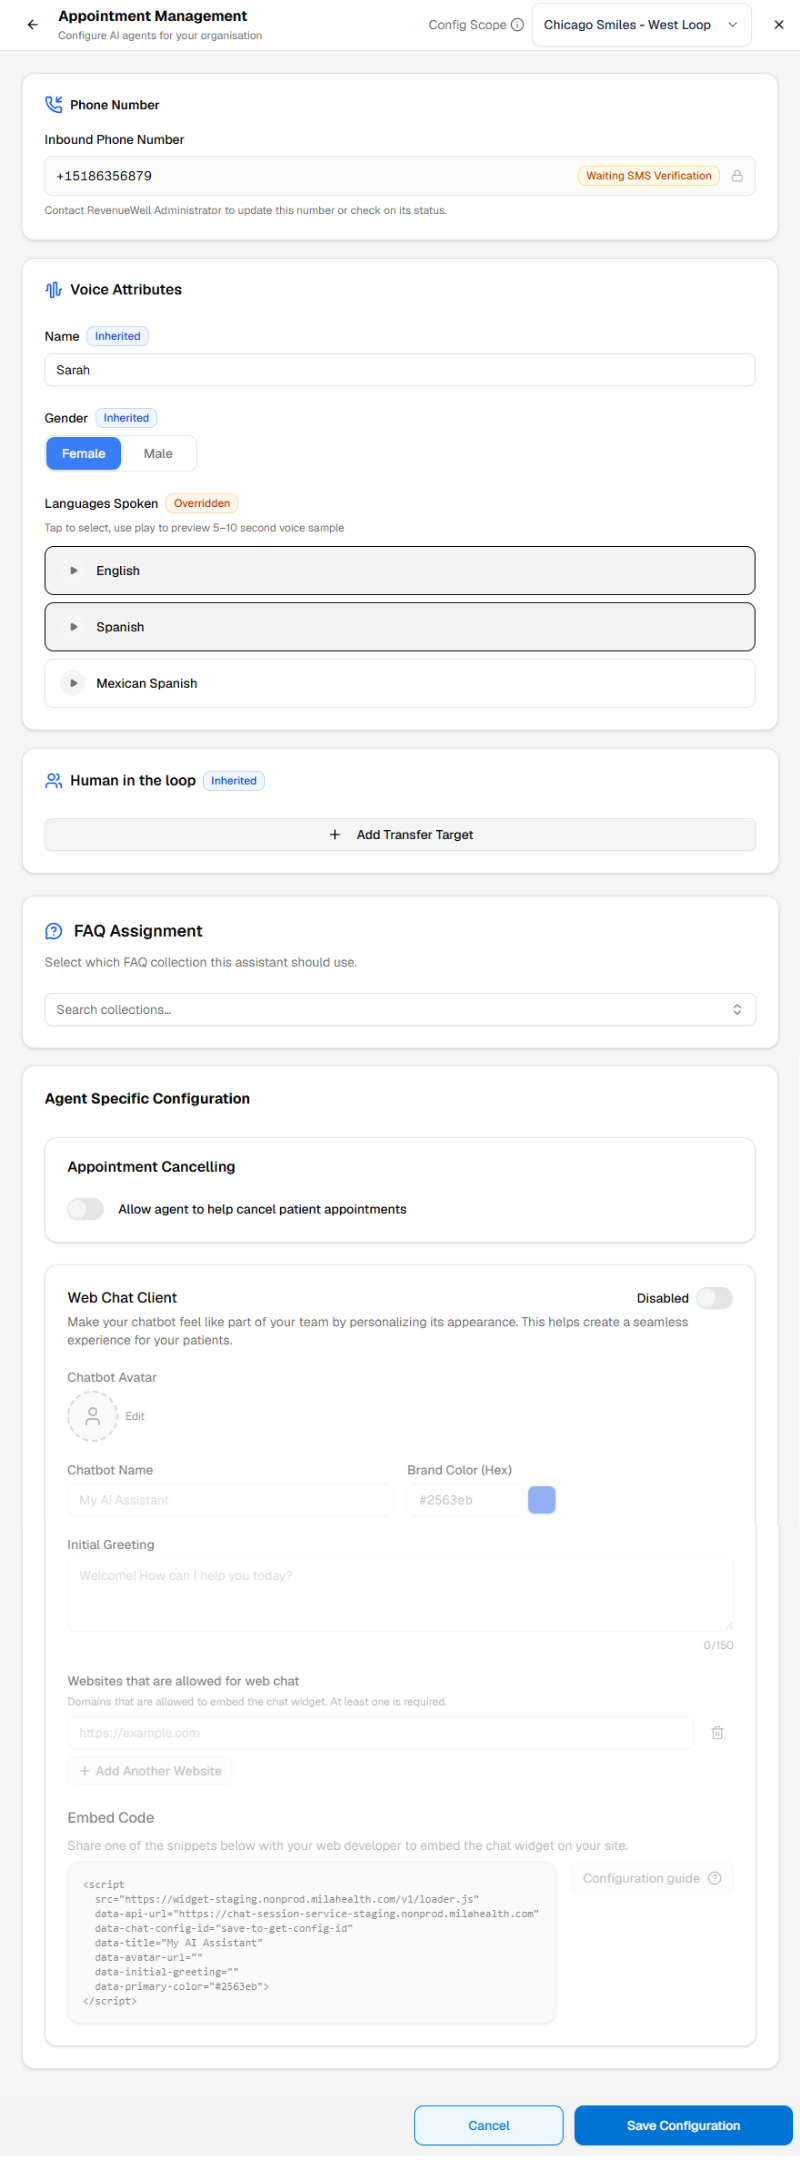
Task: Toggle Allow agent to help cancel patient appointments
Action: point(86,1210)
